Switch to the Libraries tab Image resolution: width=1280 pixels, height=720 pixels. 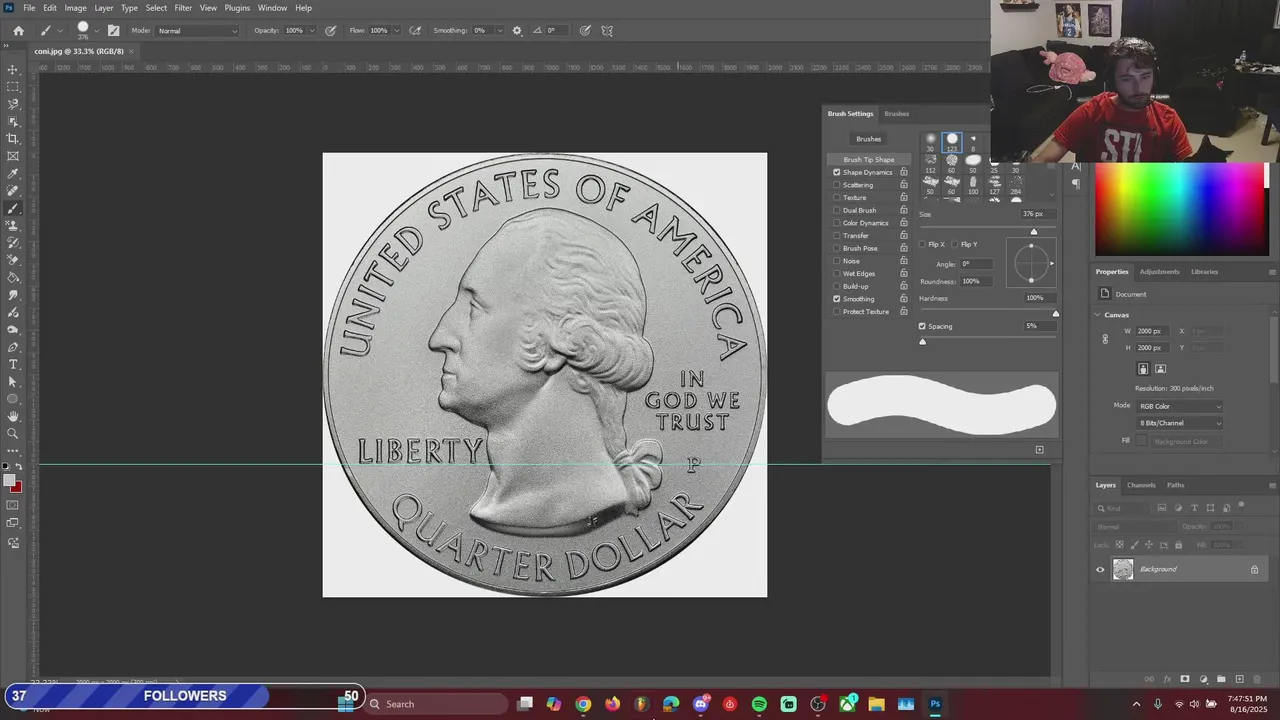(1204, 272)
